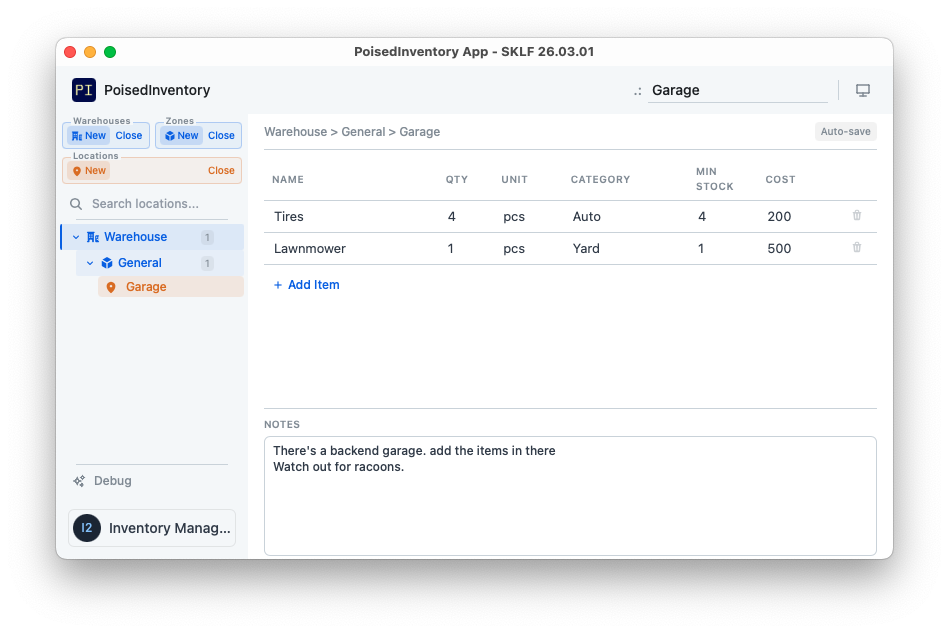Viewport: 949px width, 633px height.
Task: Open the Debug panel
Action: [102, 481]
